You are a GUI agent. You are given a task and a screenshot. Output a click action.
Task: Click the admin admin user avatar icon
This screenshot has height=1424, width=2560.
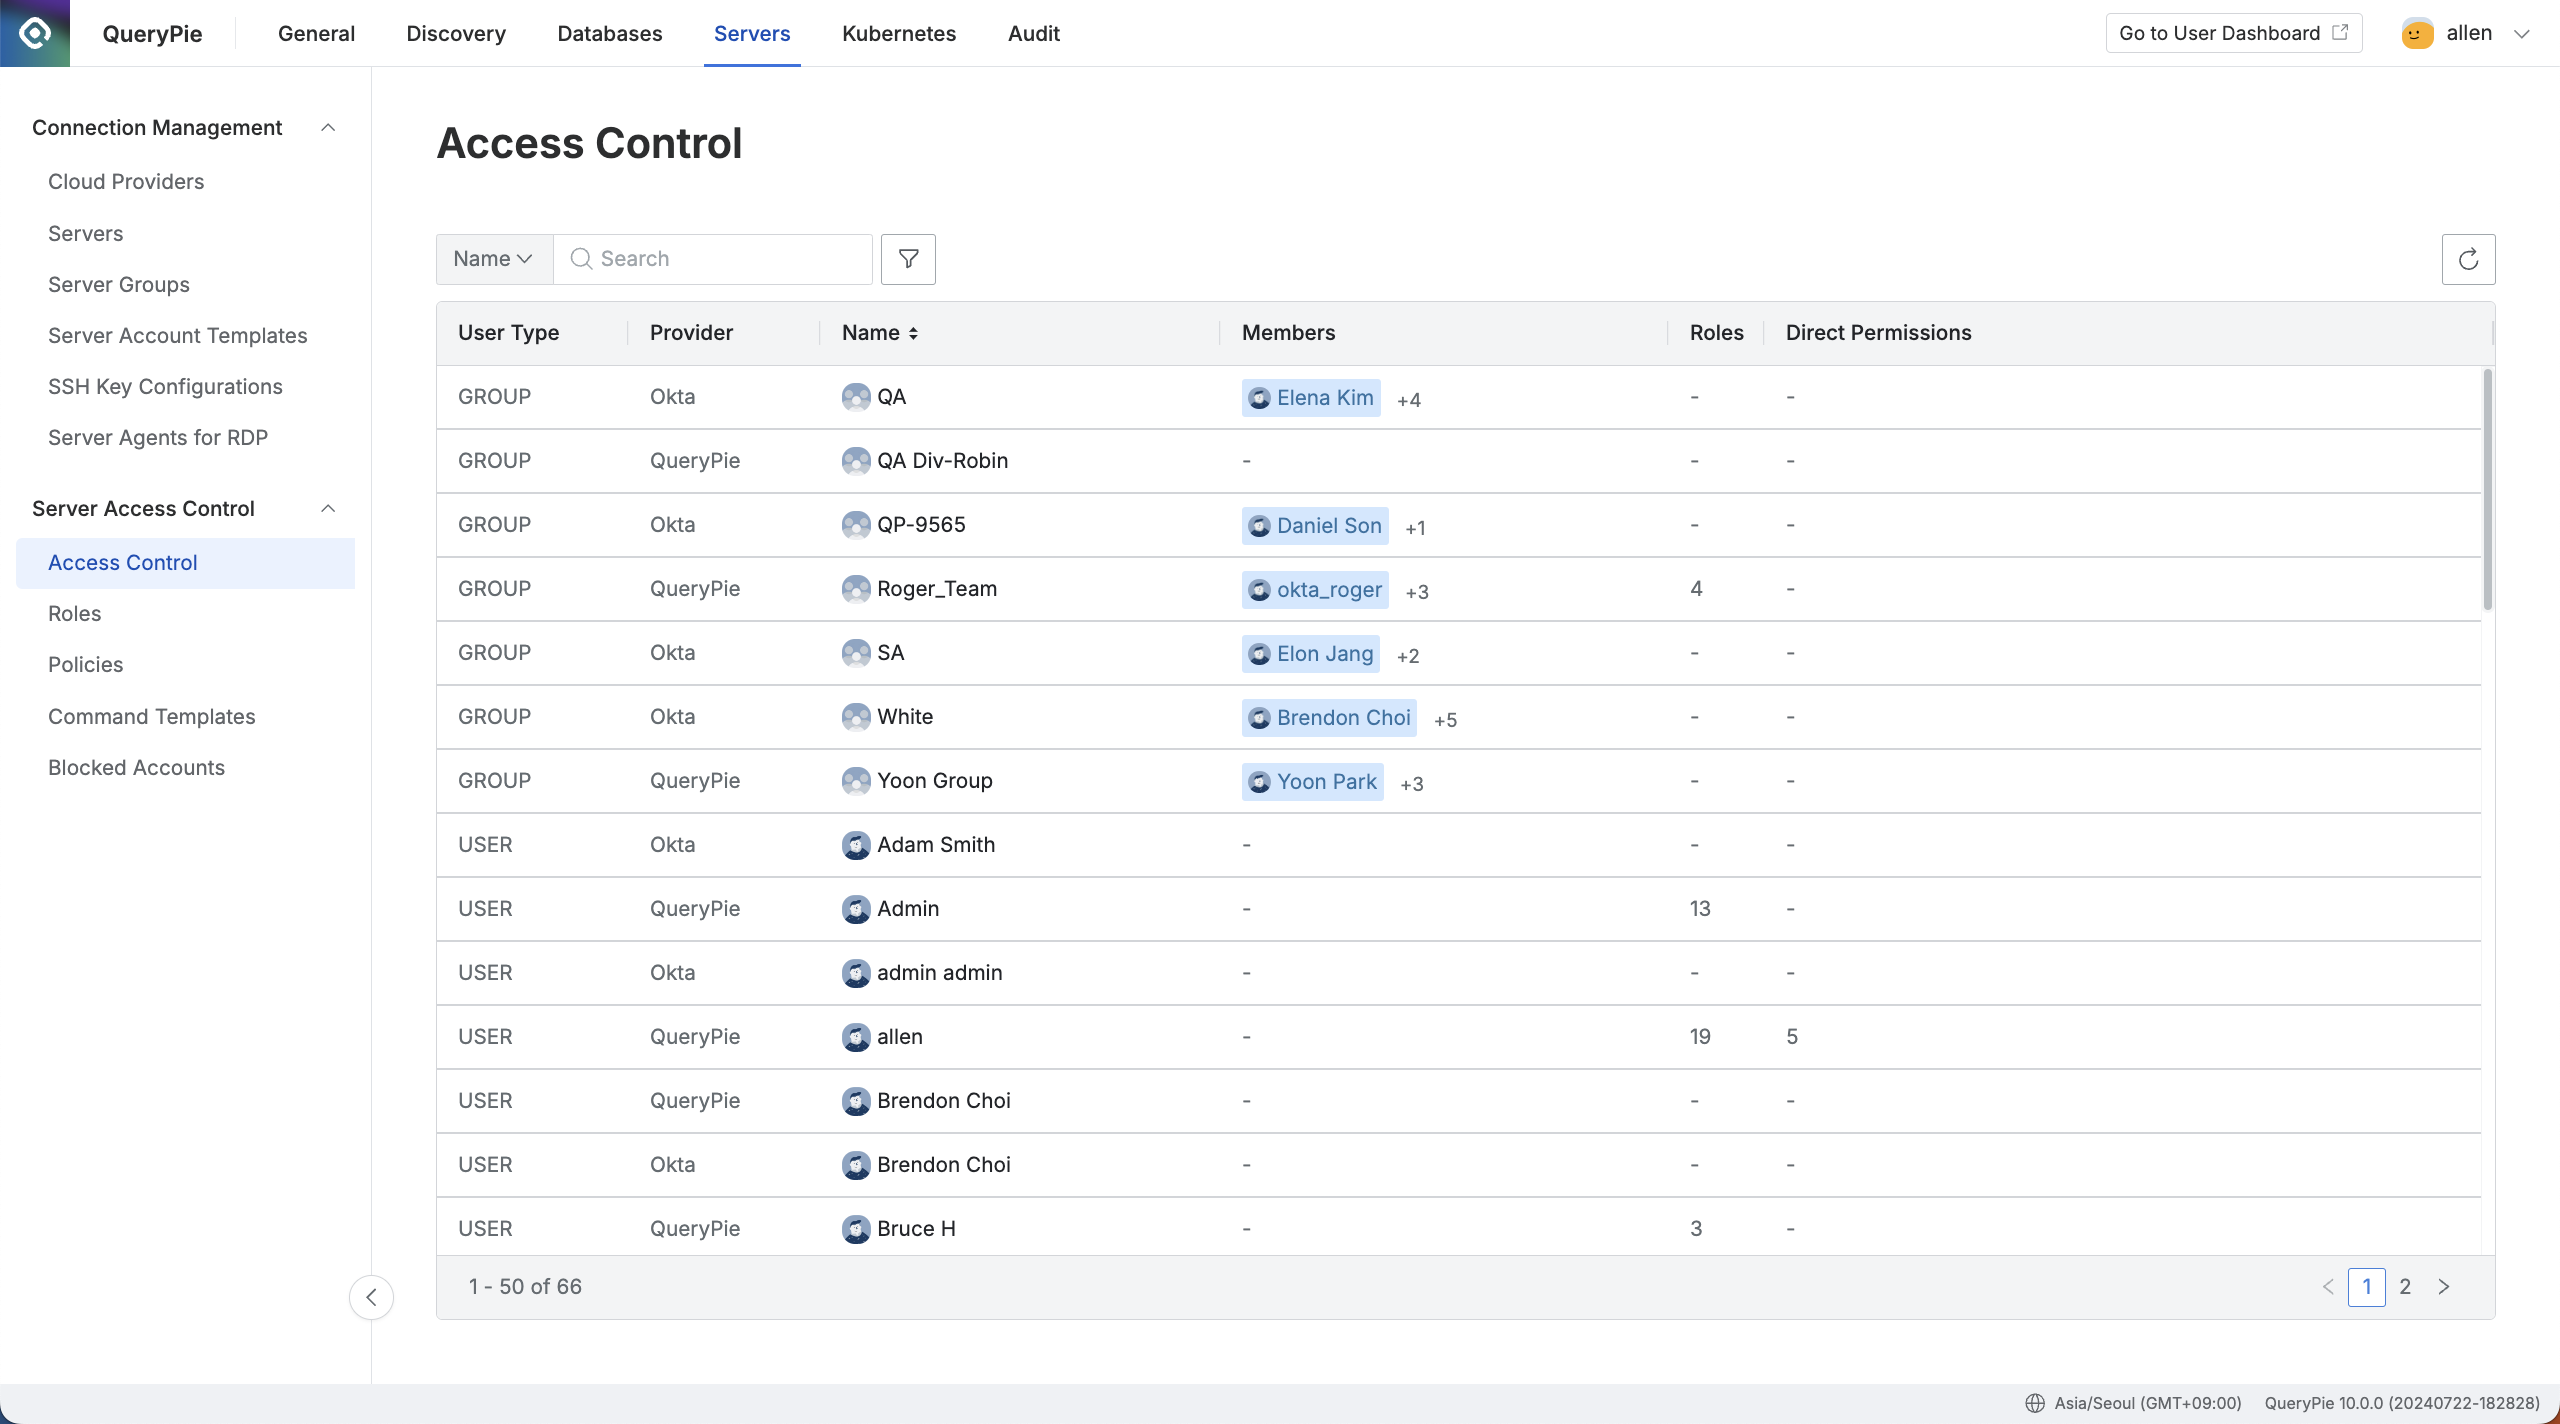pos(856,973)
